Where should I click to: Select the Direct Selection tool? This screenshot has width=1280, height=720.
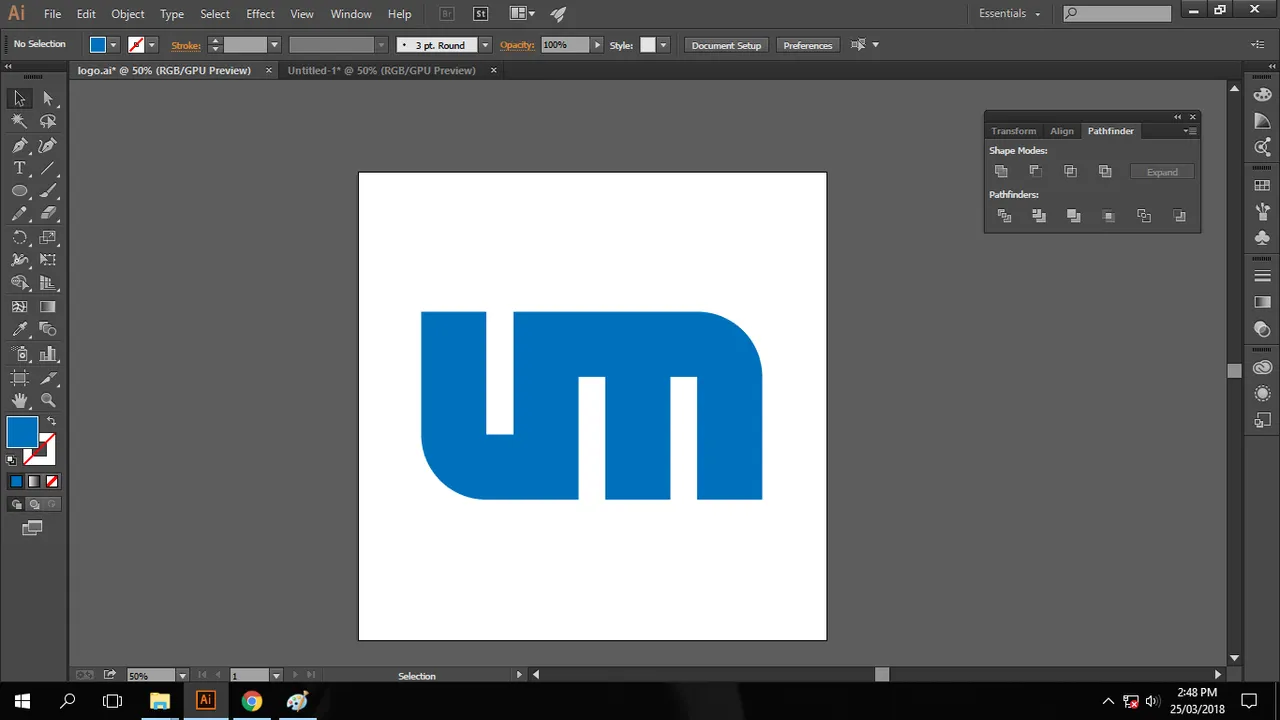48,98
